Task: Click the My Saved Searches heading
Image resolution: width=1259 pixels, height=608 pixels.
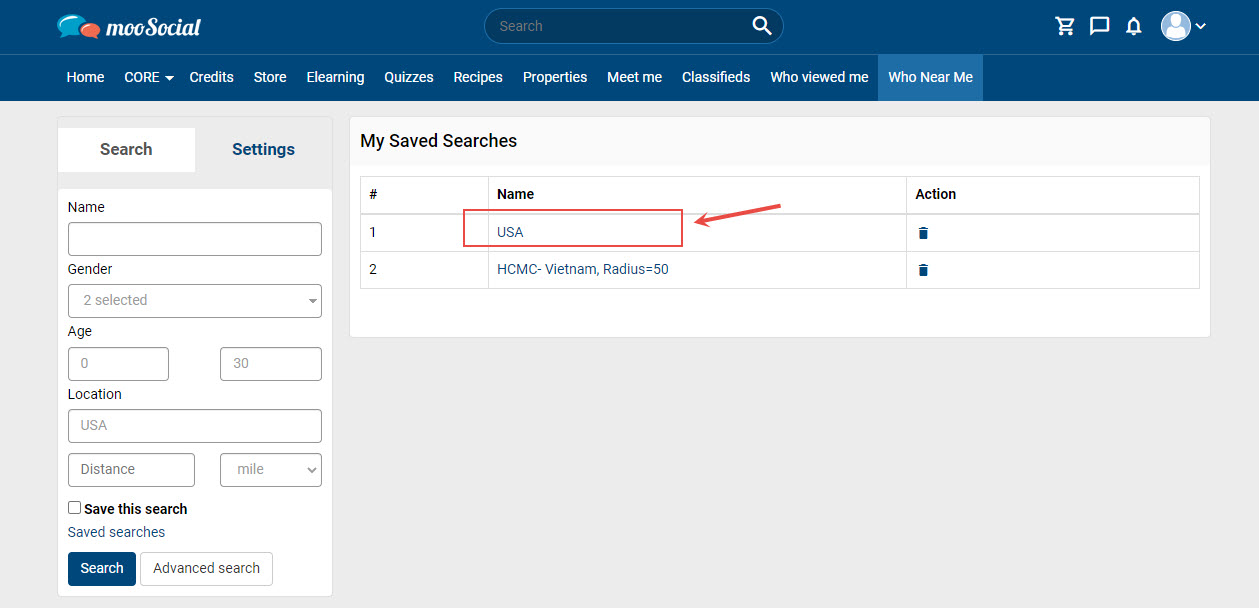Action: pos(438,141)
